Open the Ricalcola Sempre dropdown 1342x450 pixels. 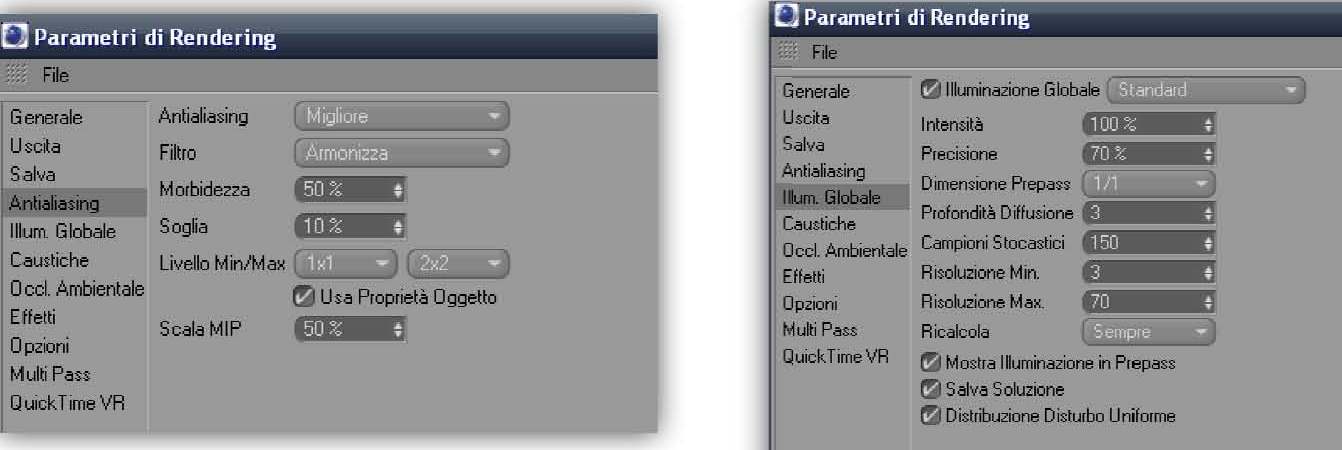[1148, 331]
